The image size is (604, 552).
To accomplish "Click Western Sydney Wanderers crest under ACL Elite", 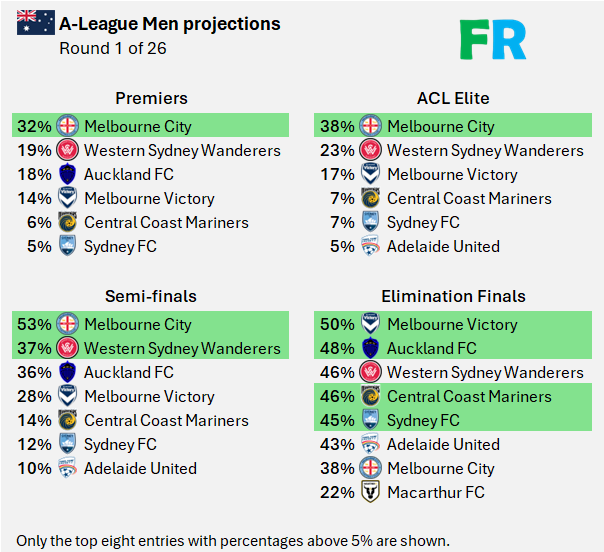I will 371,150.
